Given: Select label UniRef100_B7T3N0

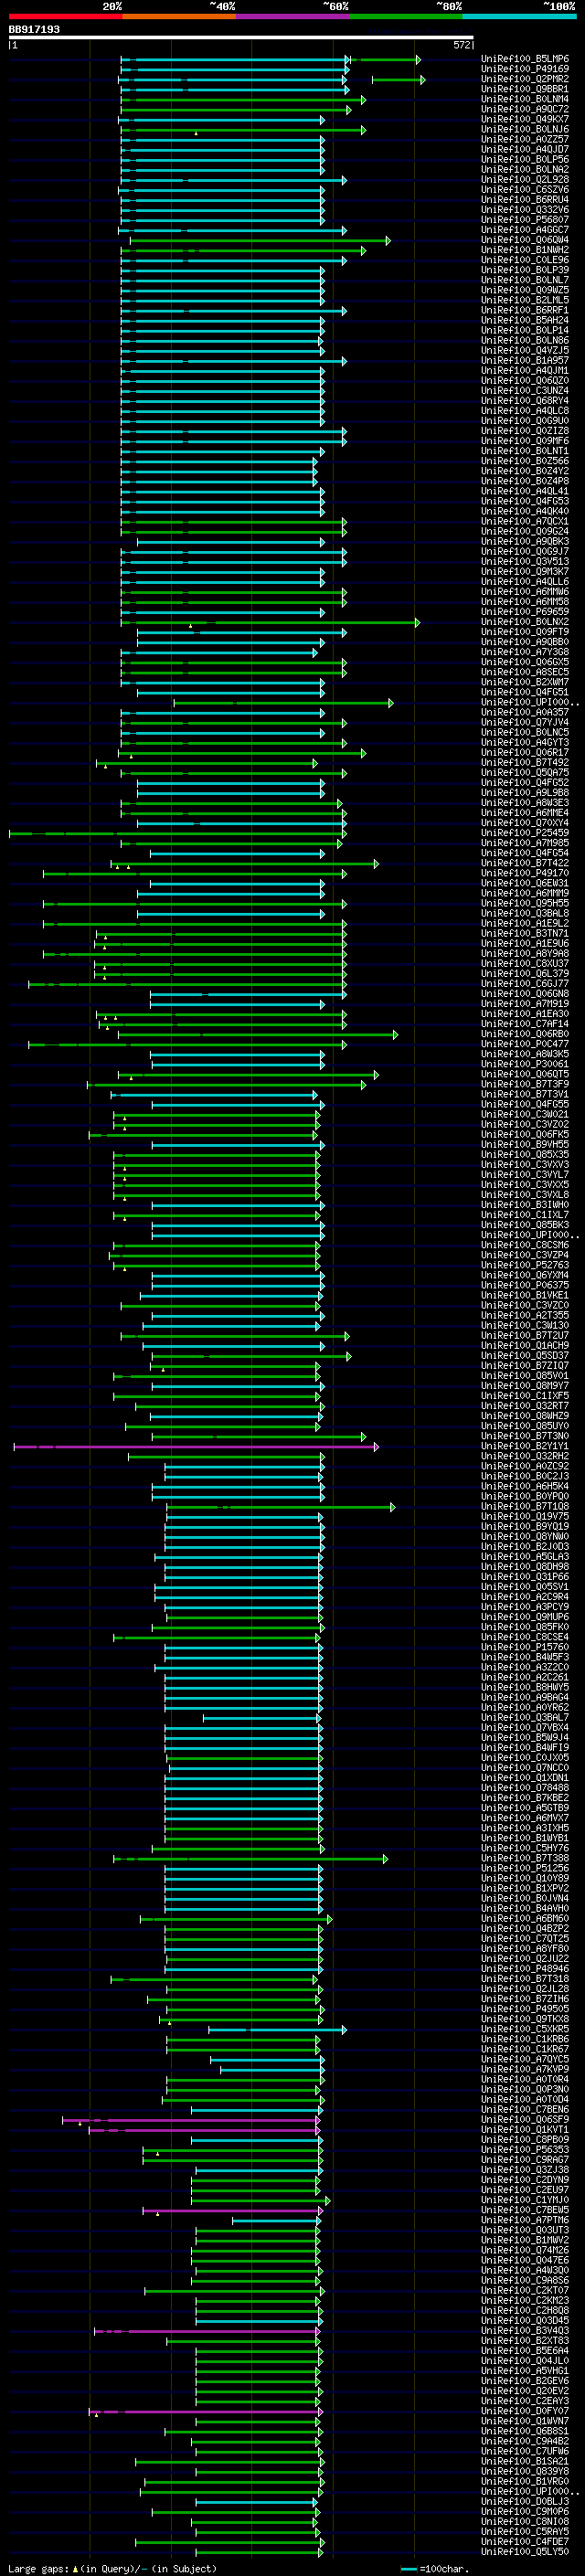Looking at the screenshot, I should tap(525, 1436).
